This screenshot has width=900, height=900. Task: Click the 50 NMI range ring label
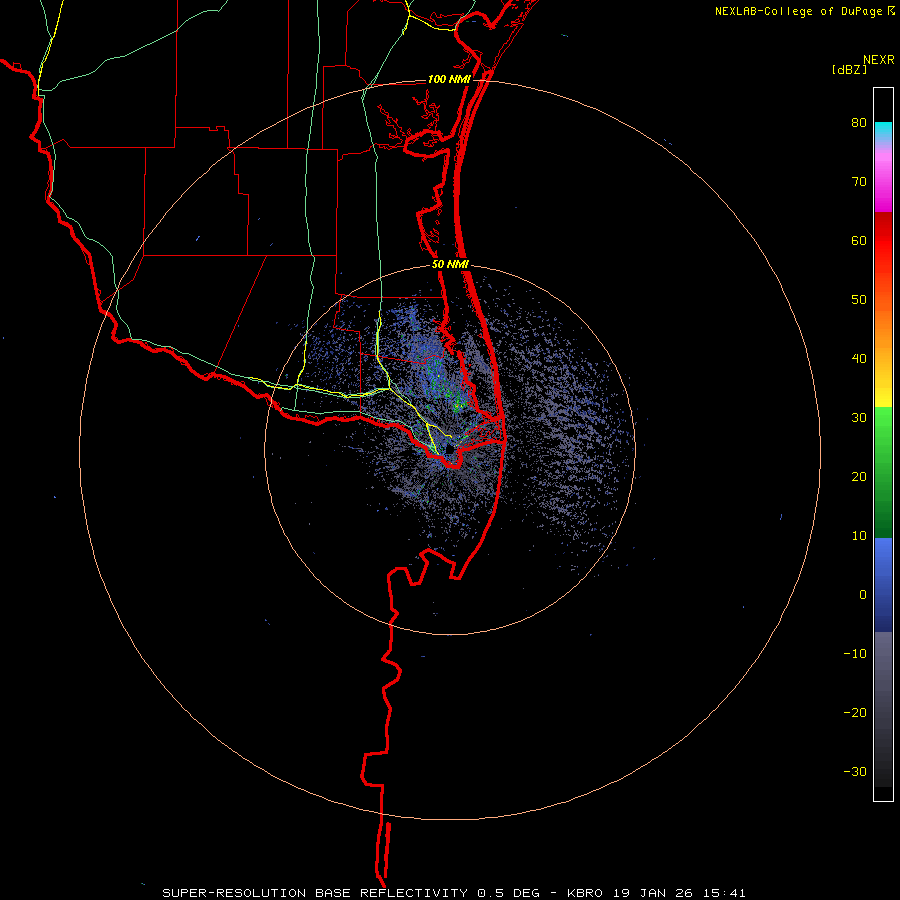450,265
